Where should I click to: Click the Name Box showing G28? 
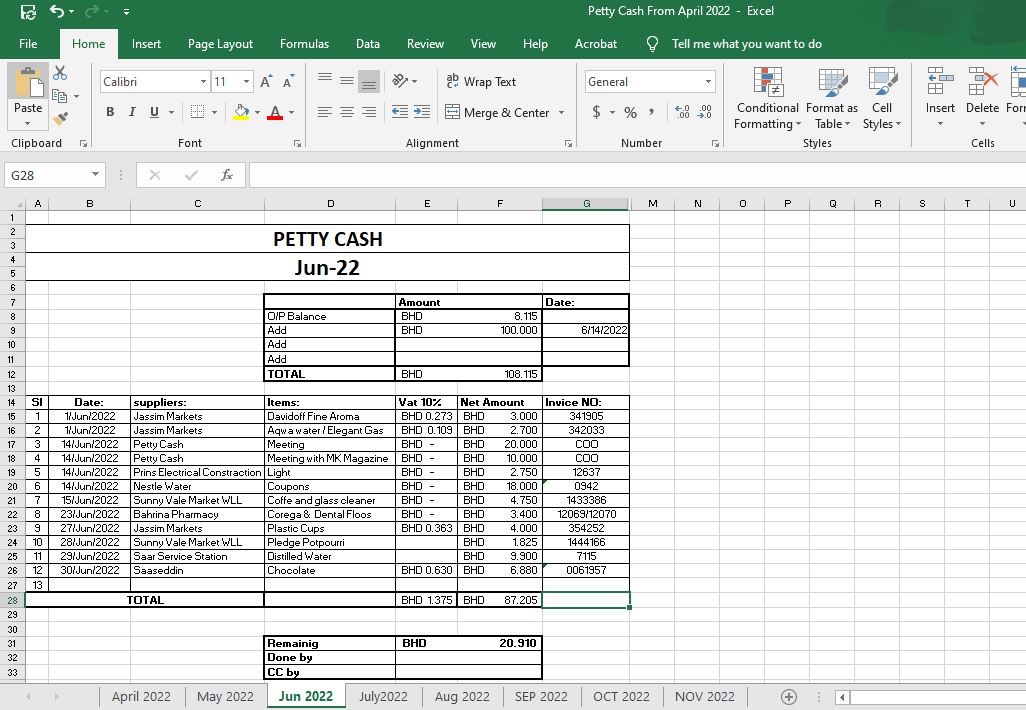pos(46,175)
